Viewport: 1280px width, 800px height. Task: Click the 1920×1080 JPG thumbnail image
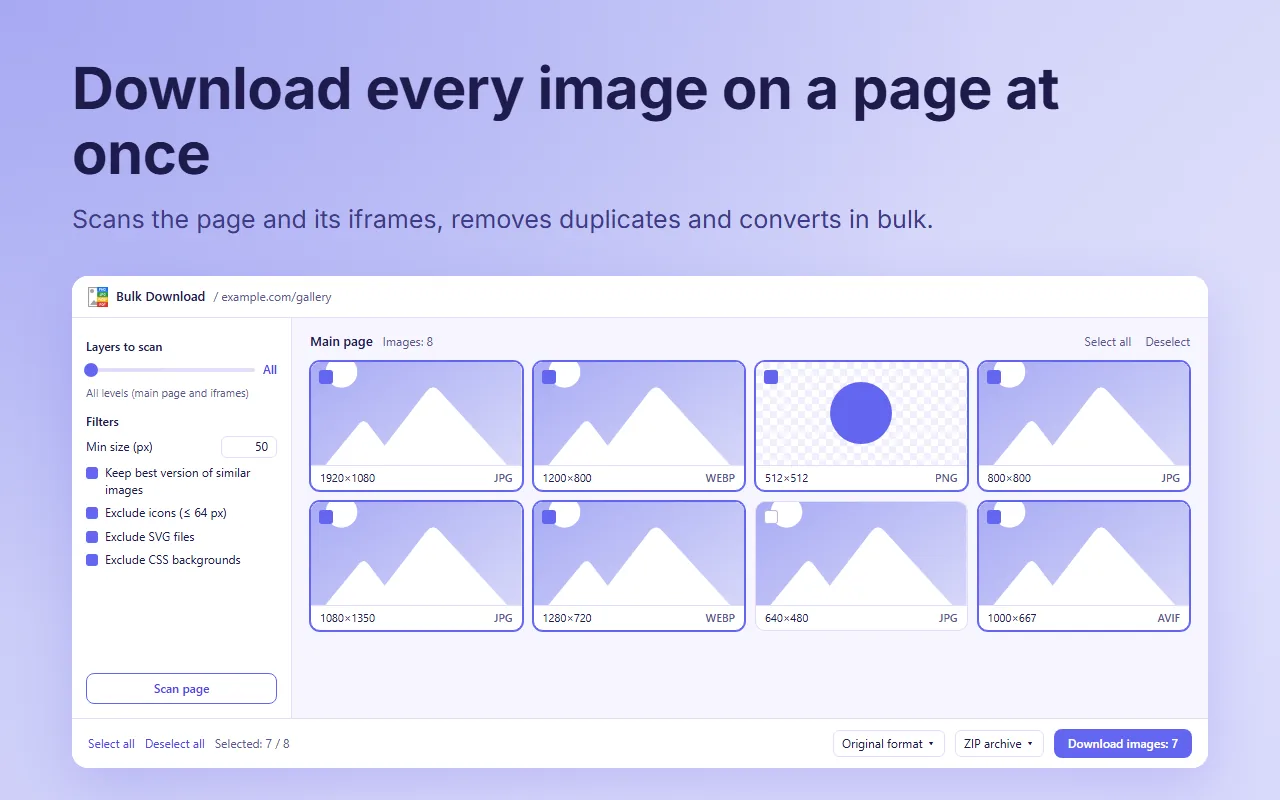pos(417,413)
